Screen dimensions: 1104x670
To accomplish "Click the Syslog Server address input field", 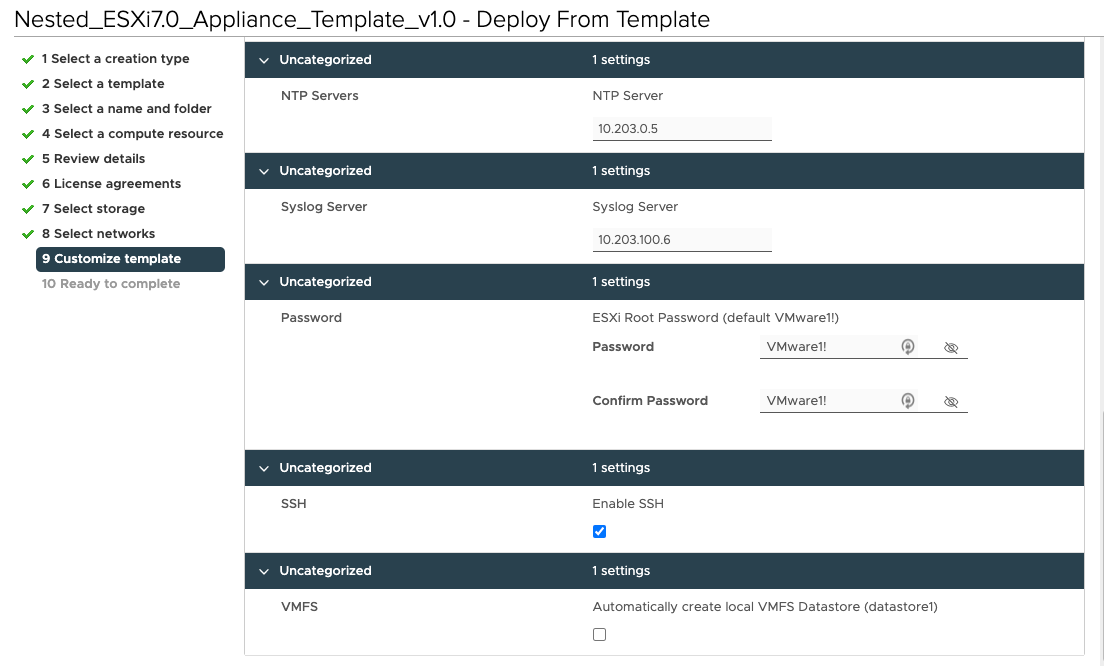I will point(682,240).
